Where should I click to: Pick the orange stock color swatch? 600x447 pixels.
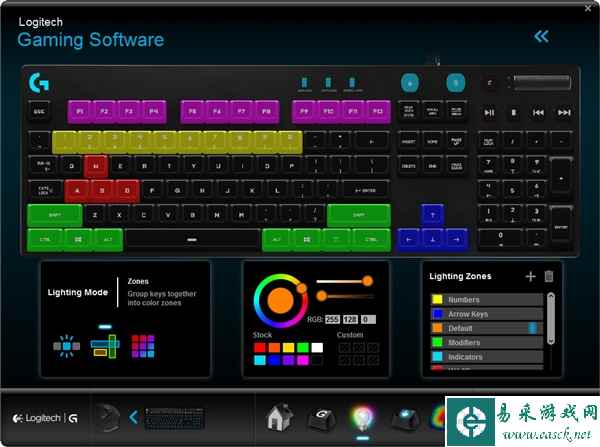point(274,347)
